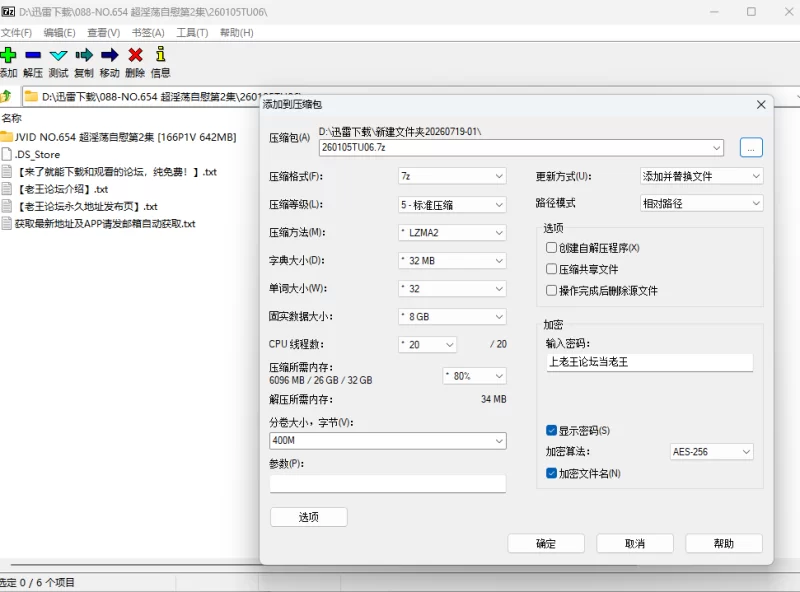Click the 选项 button below the parameters field
Image resolution: width=800 pixels, height=592 pixels.
tap(309, 517)
